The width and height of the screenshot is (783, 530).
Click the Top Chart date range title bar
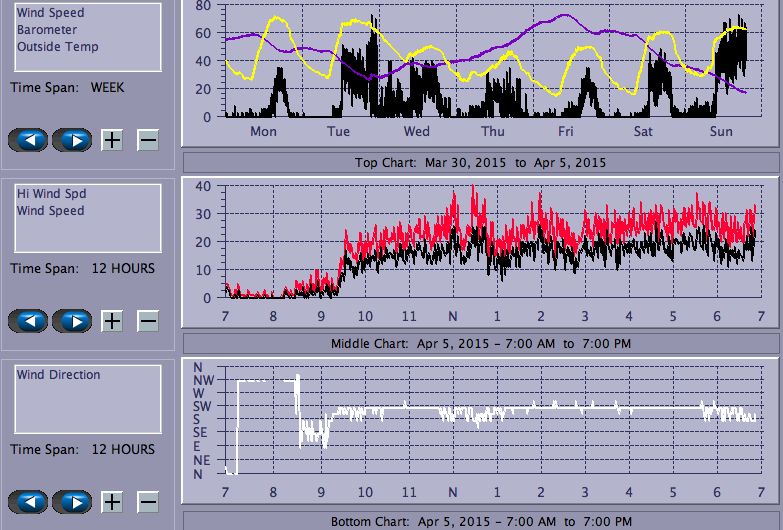pyautogui.click(x=480, y=162)
